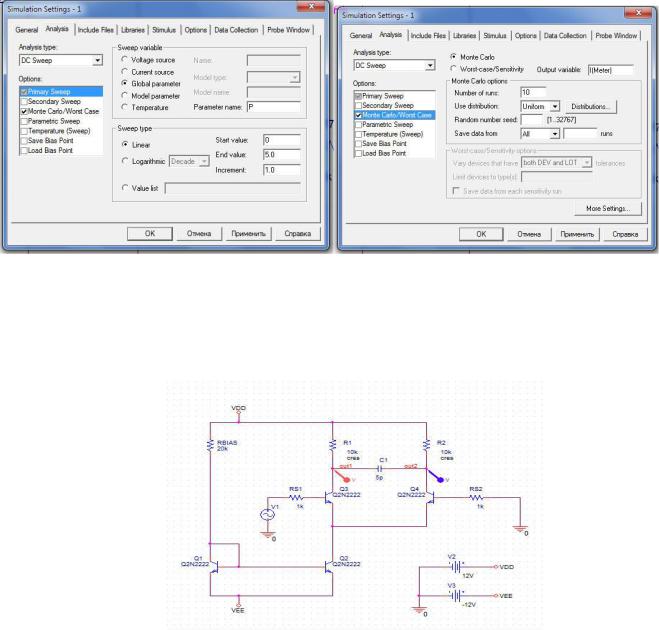Click OK in right Simulation Settings dialog

click(481, 234)
